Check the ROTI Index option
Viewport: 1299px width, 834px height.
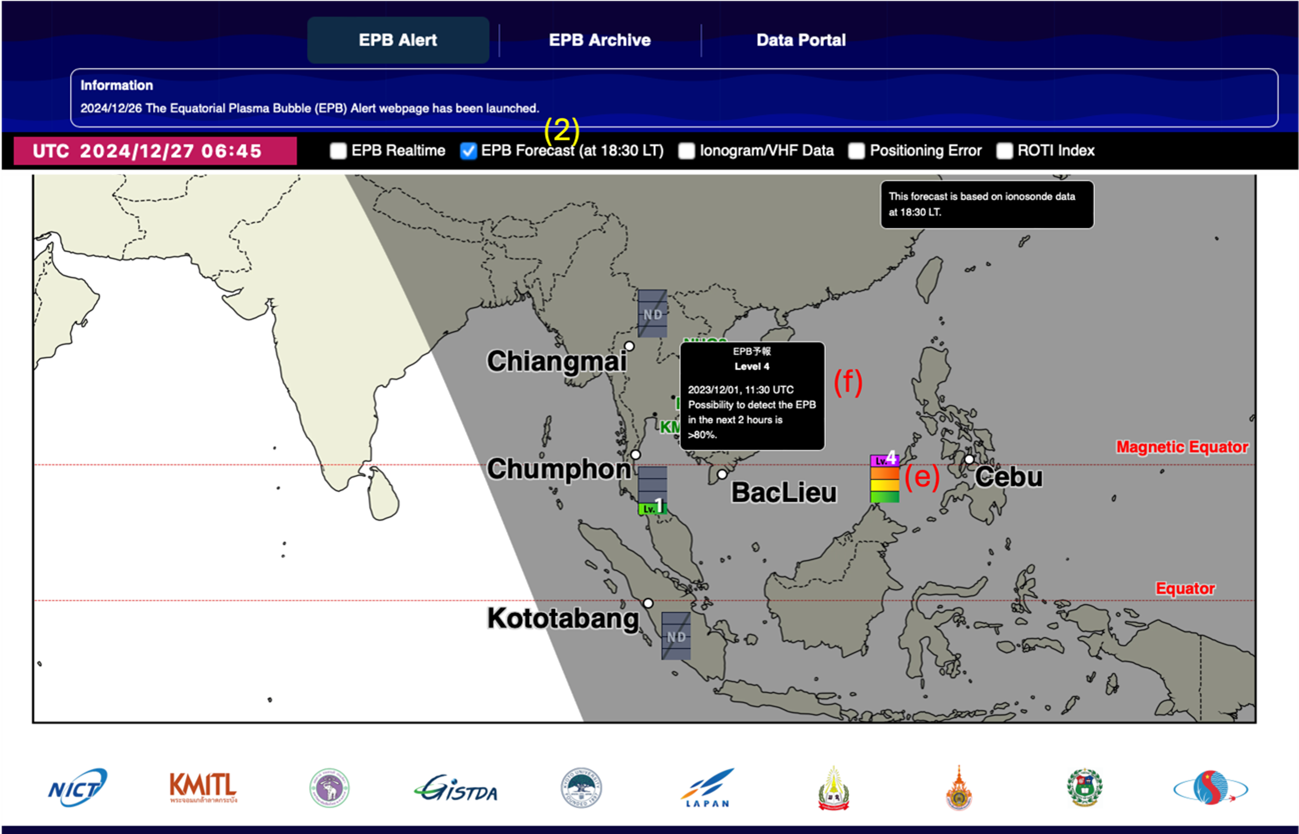(1004, 150)
